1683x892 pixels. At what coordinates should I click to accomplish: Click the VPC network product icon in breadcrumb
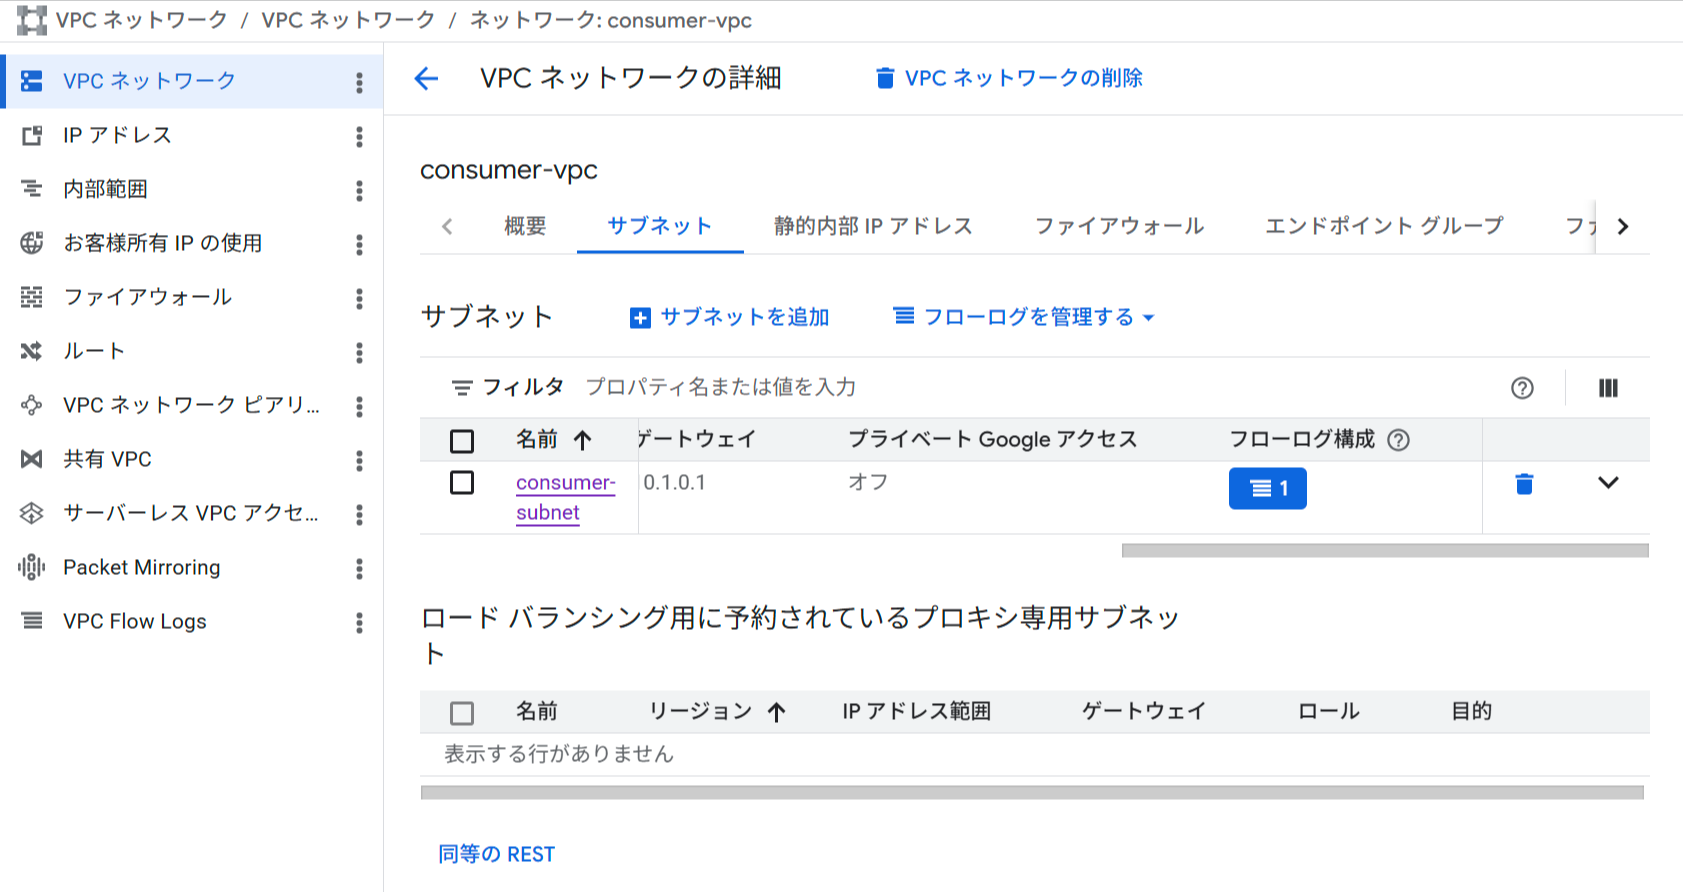[x=31, y=20]
